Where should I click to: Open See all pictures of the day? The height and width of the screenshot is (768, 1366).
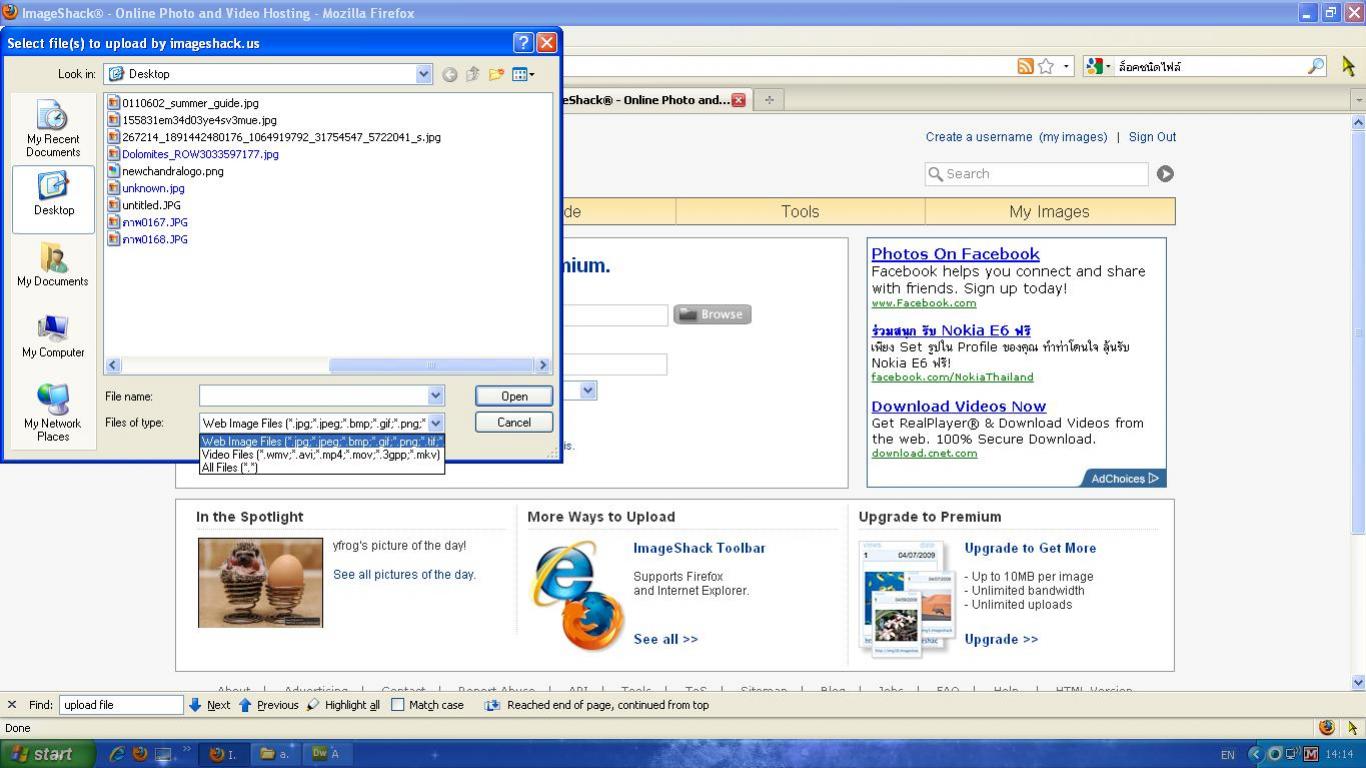[404, 575]
